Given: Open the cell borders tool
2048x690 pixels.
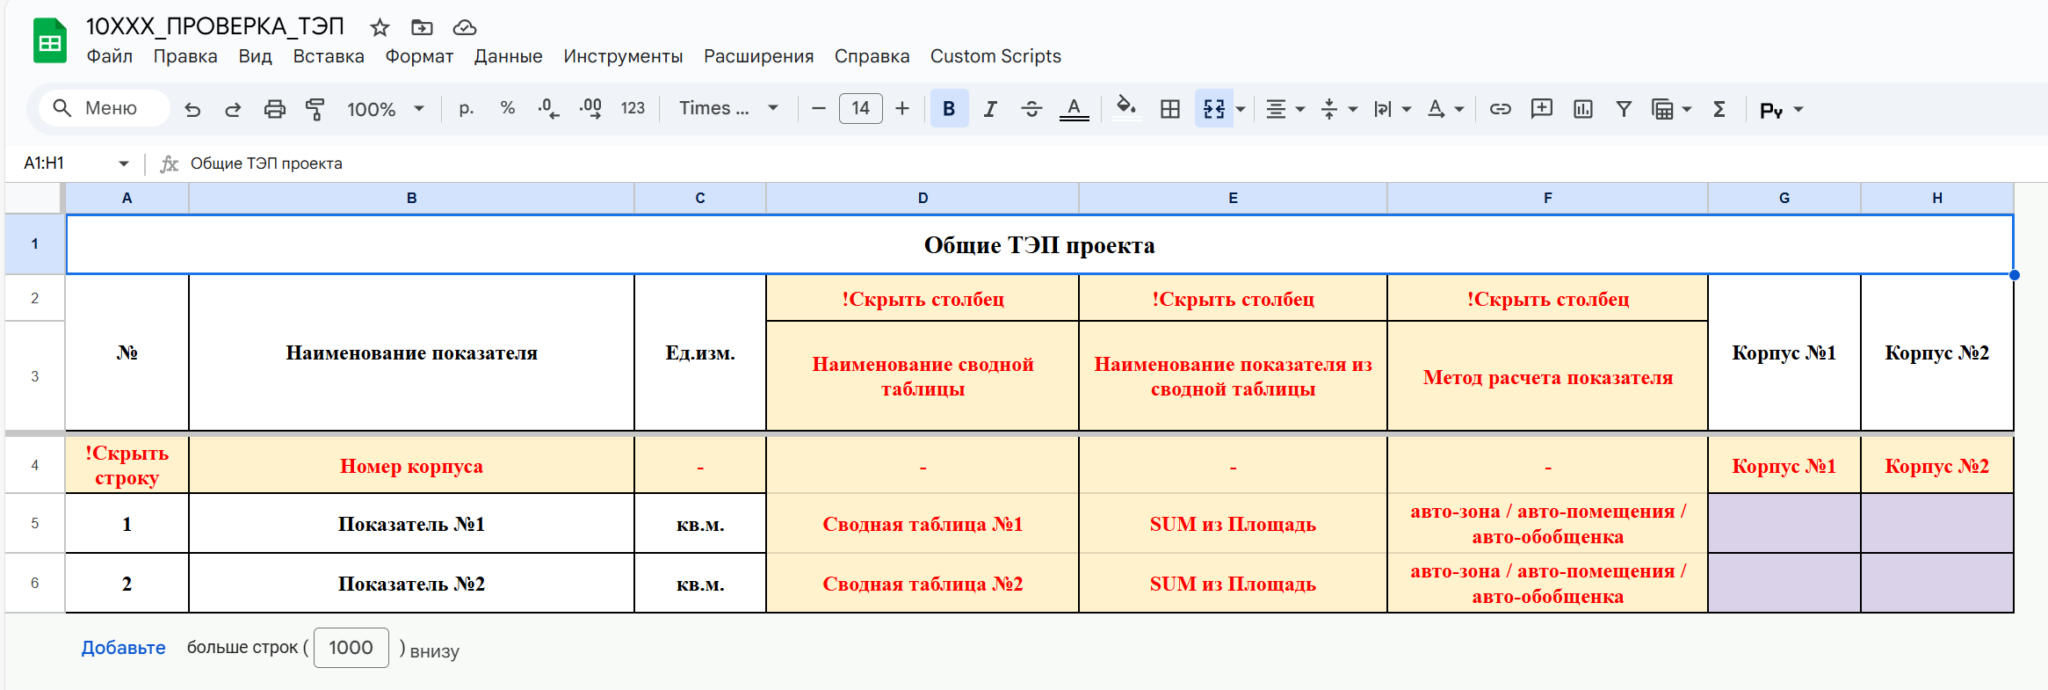Looking at the screenshot, I should [x=1170, y=109].
